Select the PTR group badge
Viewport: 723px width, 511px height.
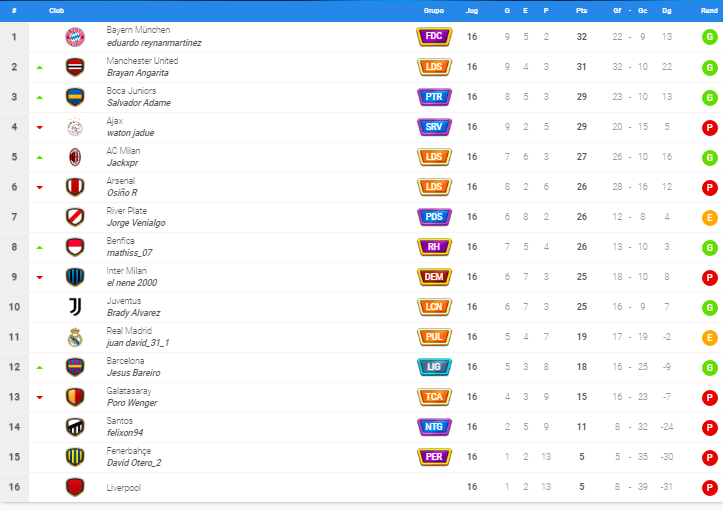click(x=434, y=97)
